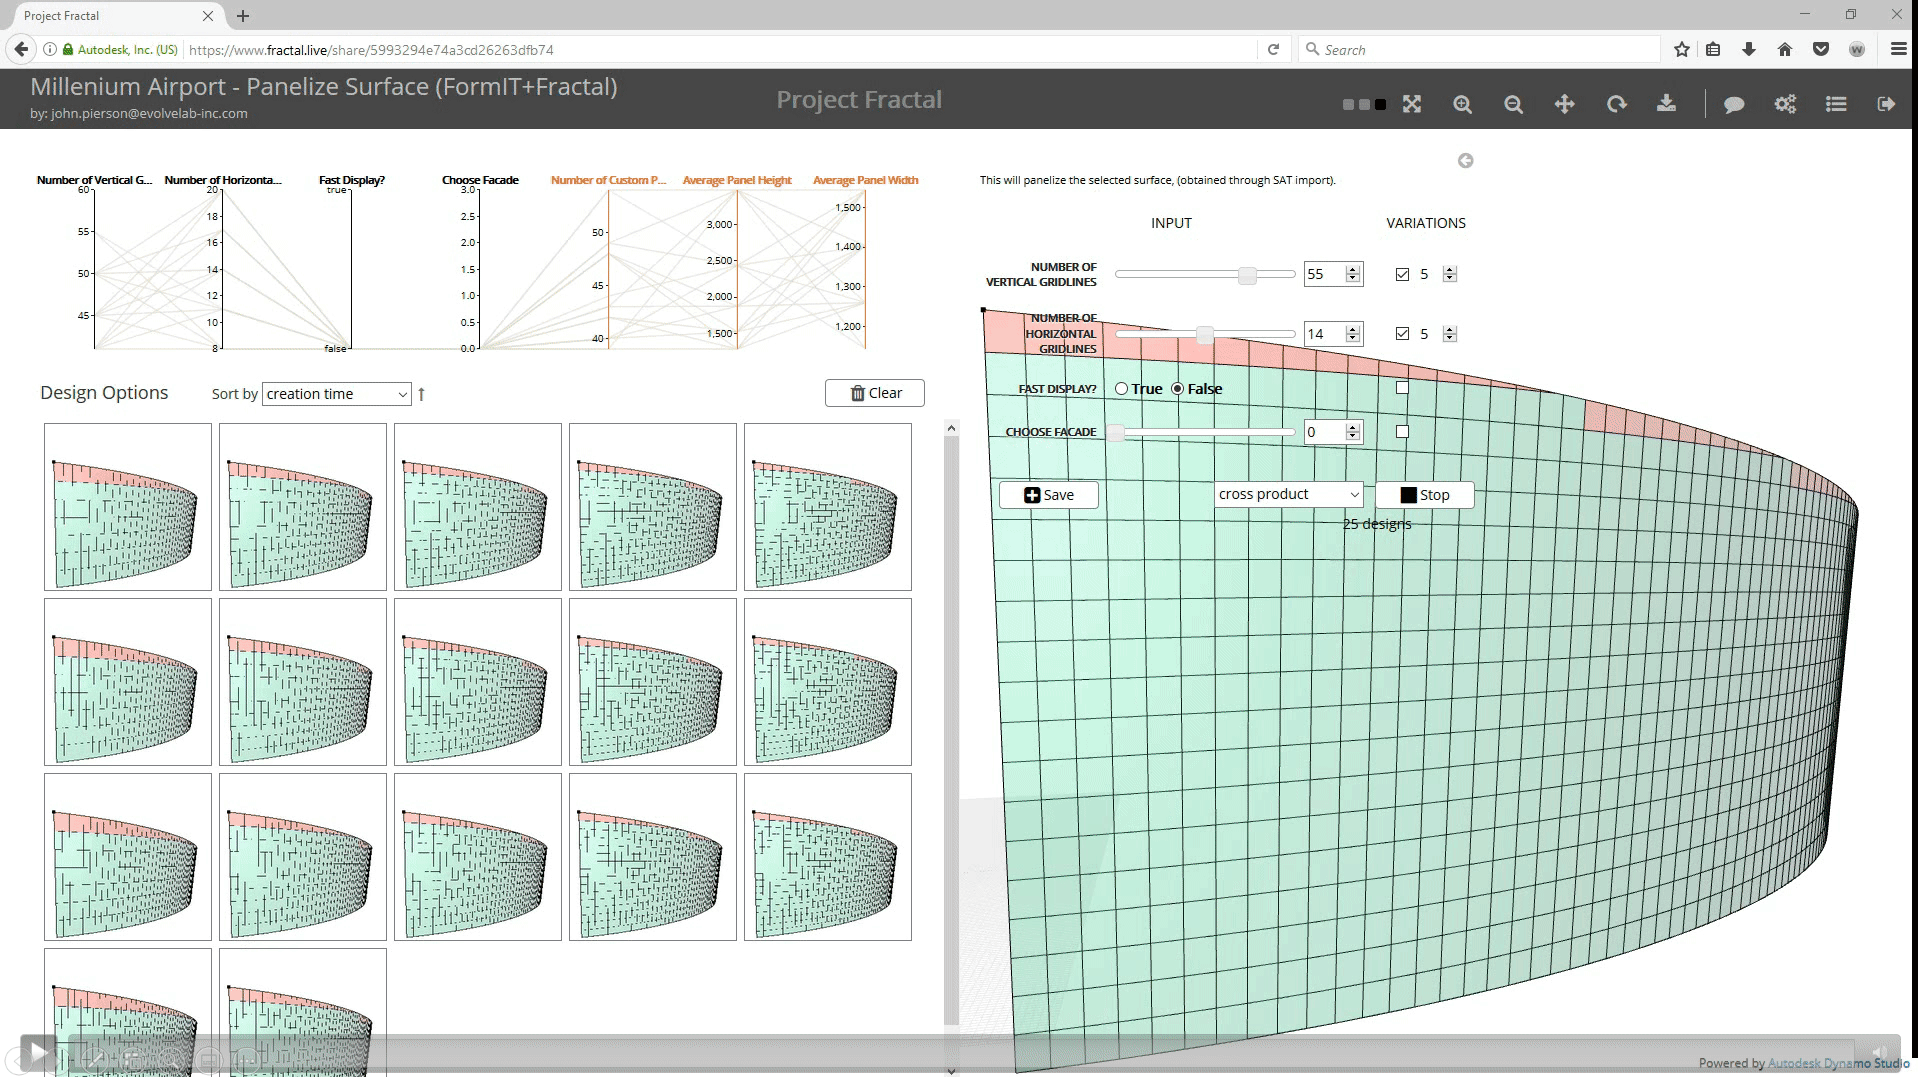1918x1077 pixels.
Task: Open the cross product dropdown
Action: point(1289,494)
